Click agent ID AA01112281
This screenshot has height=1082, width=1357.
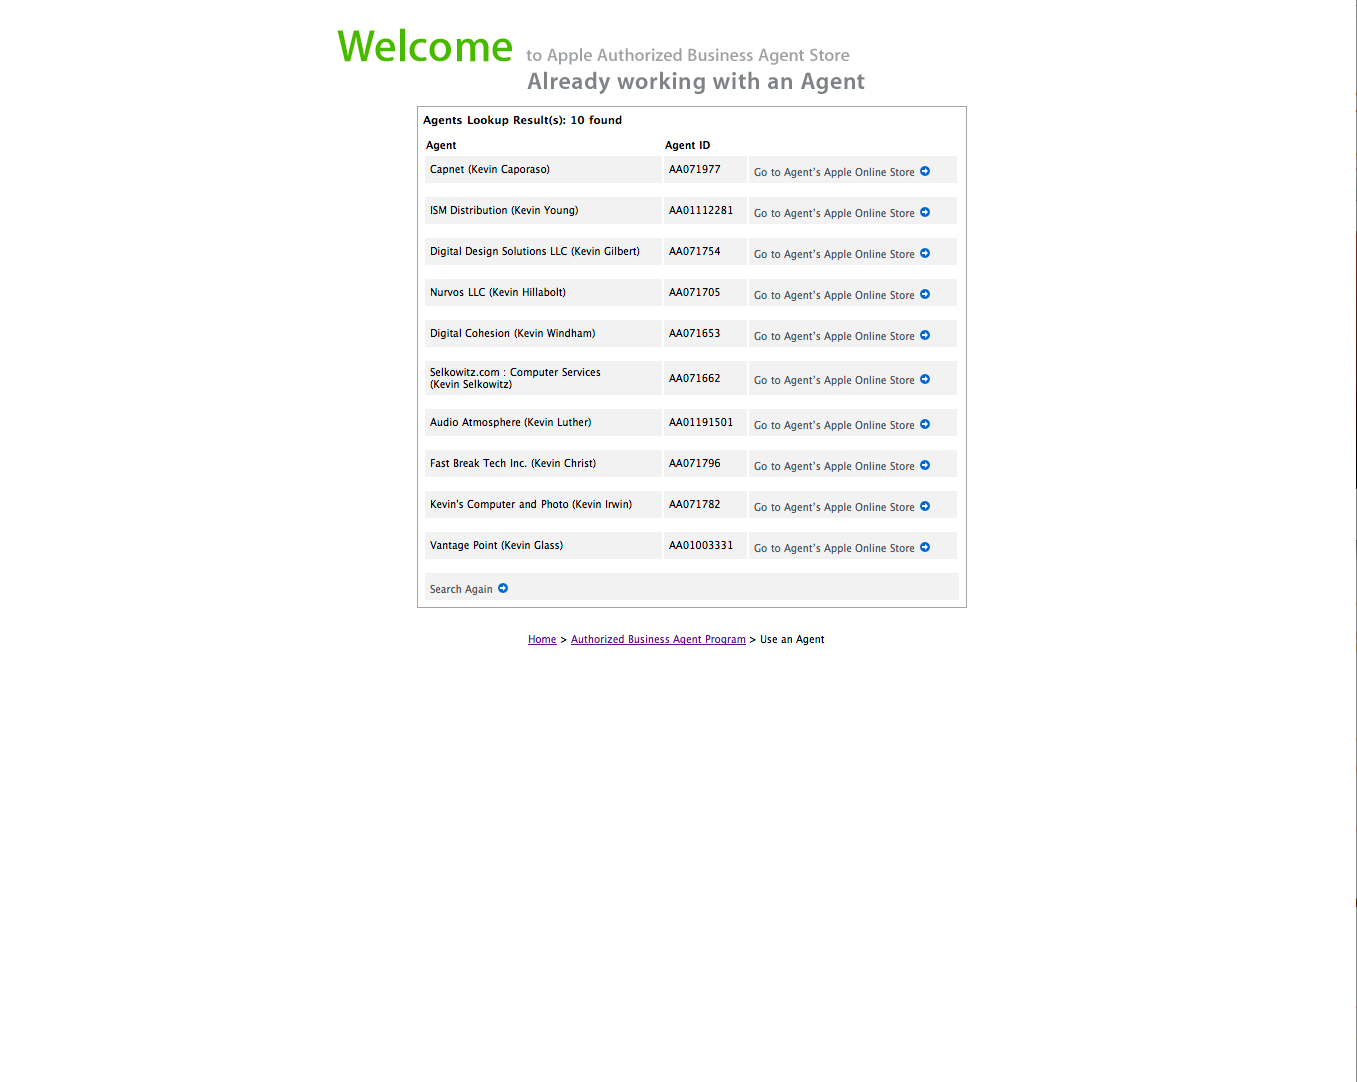[x=701, y=210]
